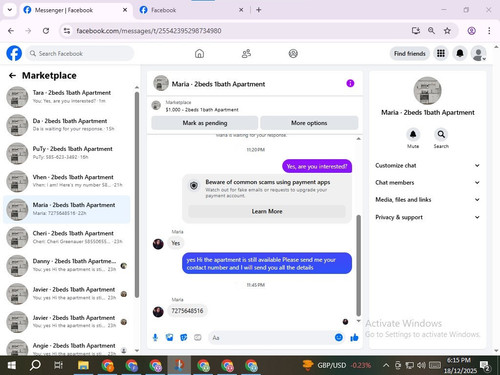This screenshot has width=500, height=375.
Task: Expand Privacy & support section
Action: click(428, 217)
